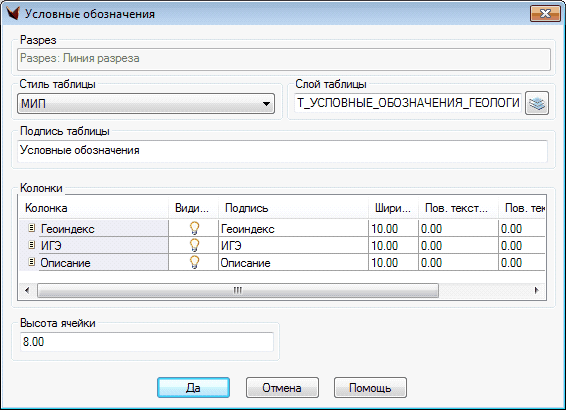
Task: Open the Стиль таблицы МИП dropdown
Action: [x=146, y=104]
